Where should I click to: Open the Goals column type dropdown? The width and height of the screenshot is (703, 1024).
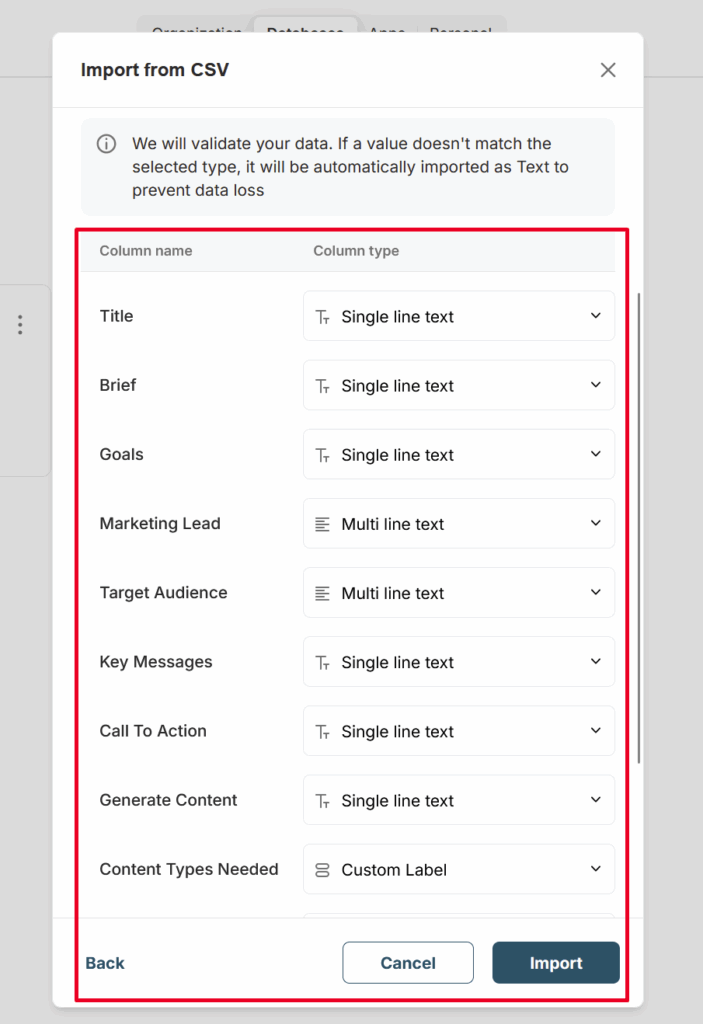(458, 455)
